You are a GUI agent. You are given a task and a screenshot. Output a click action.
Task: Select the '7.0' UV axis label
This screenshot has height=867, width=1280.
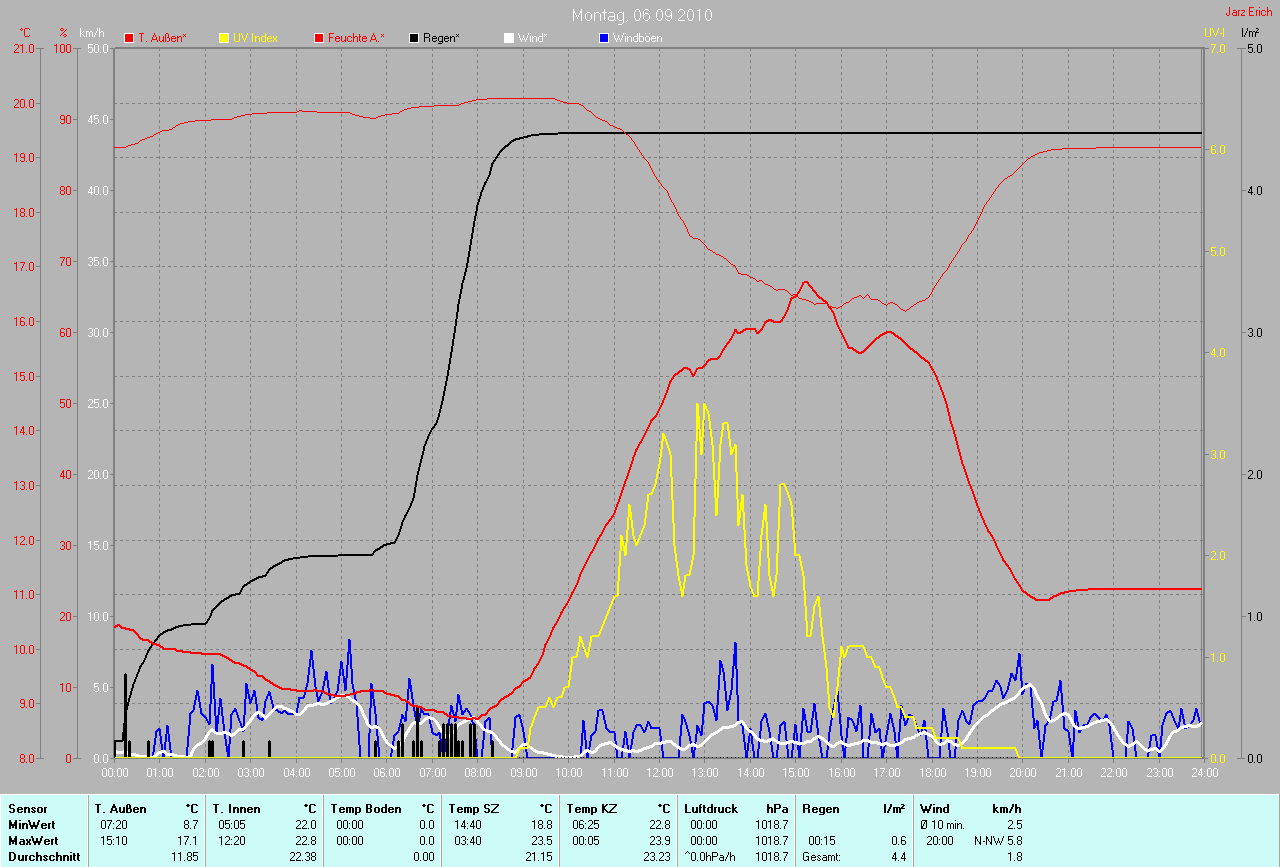point(1217,48)
